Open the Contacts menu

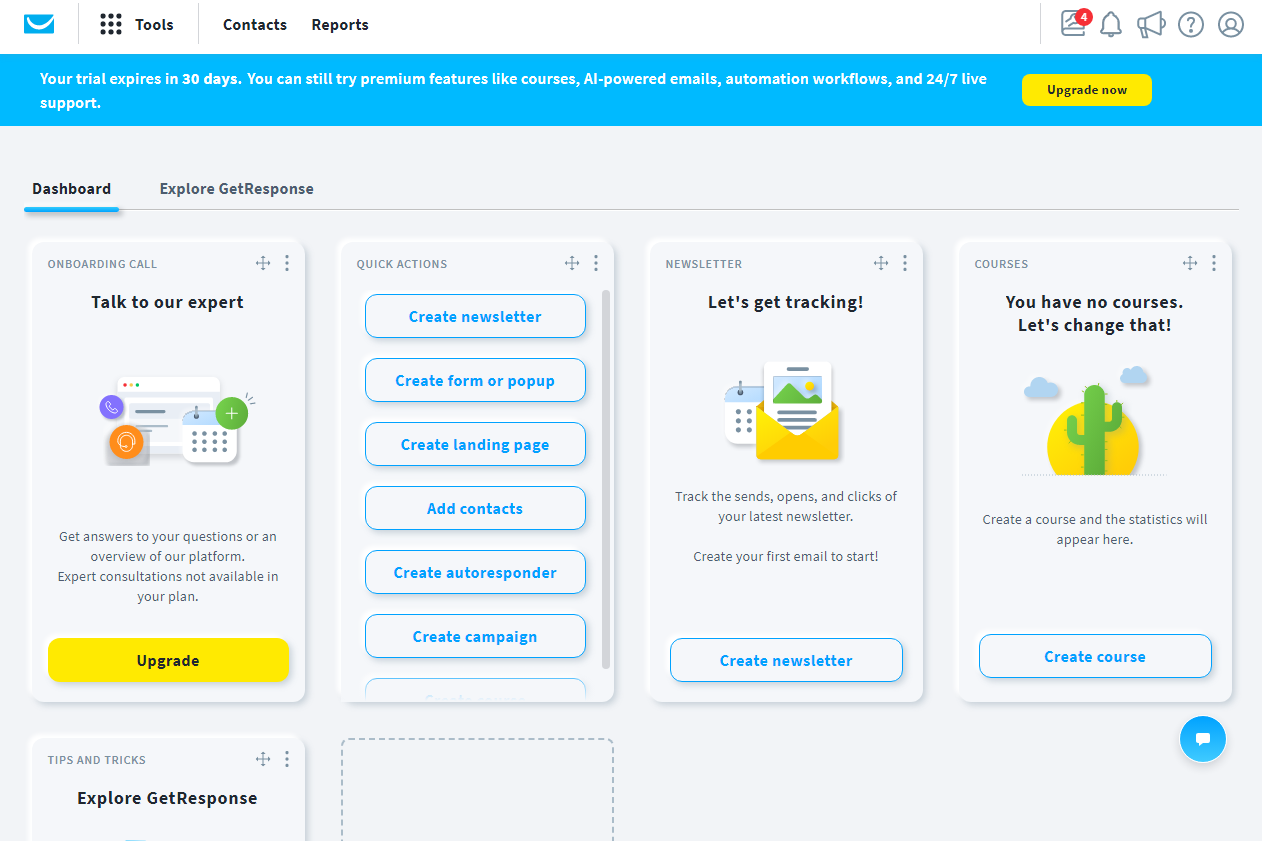click(x=255, y=25)
